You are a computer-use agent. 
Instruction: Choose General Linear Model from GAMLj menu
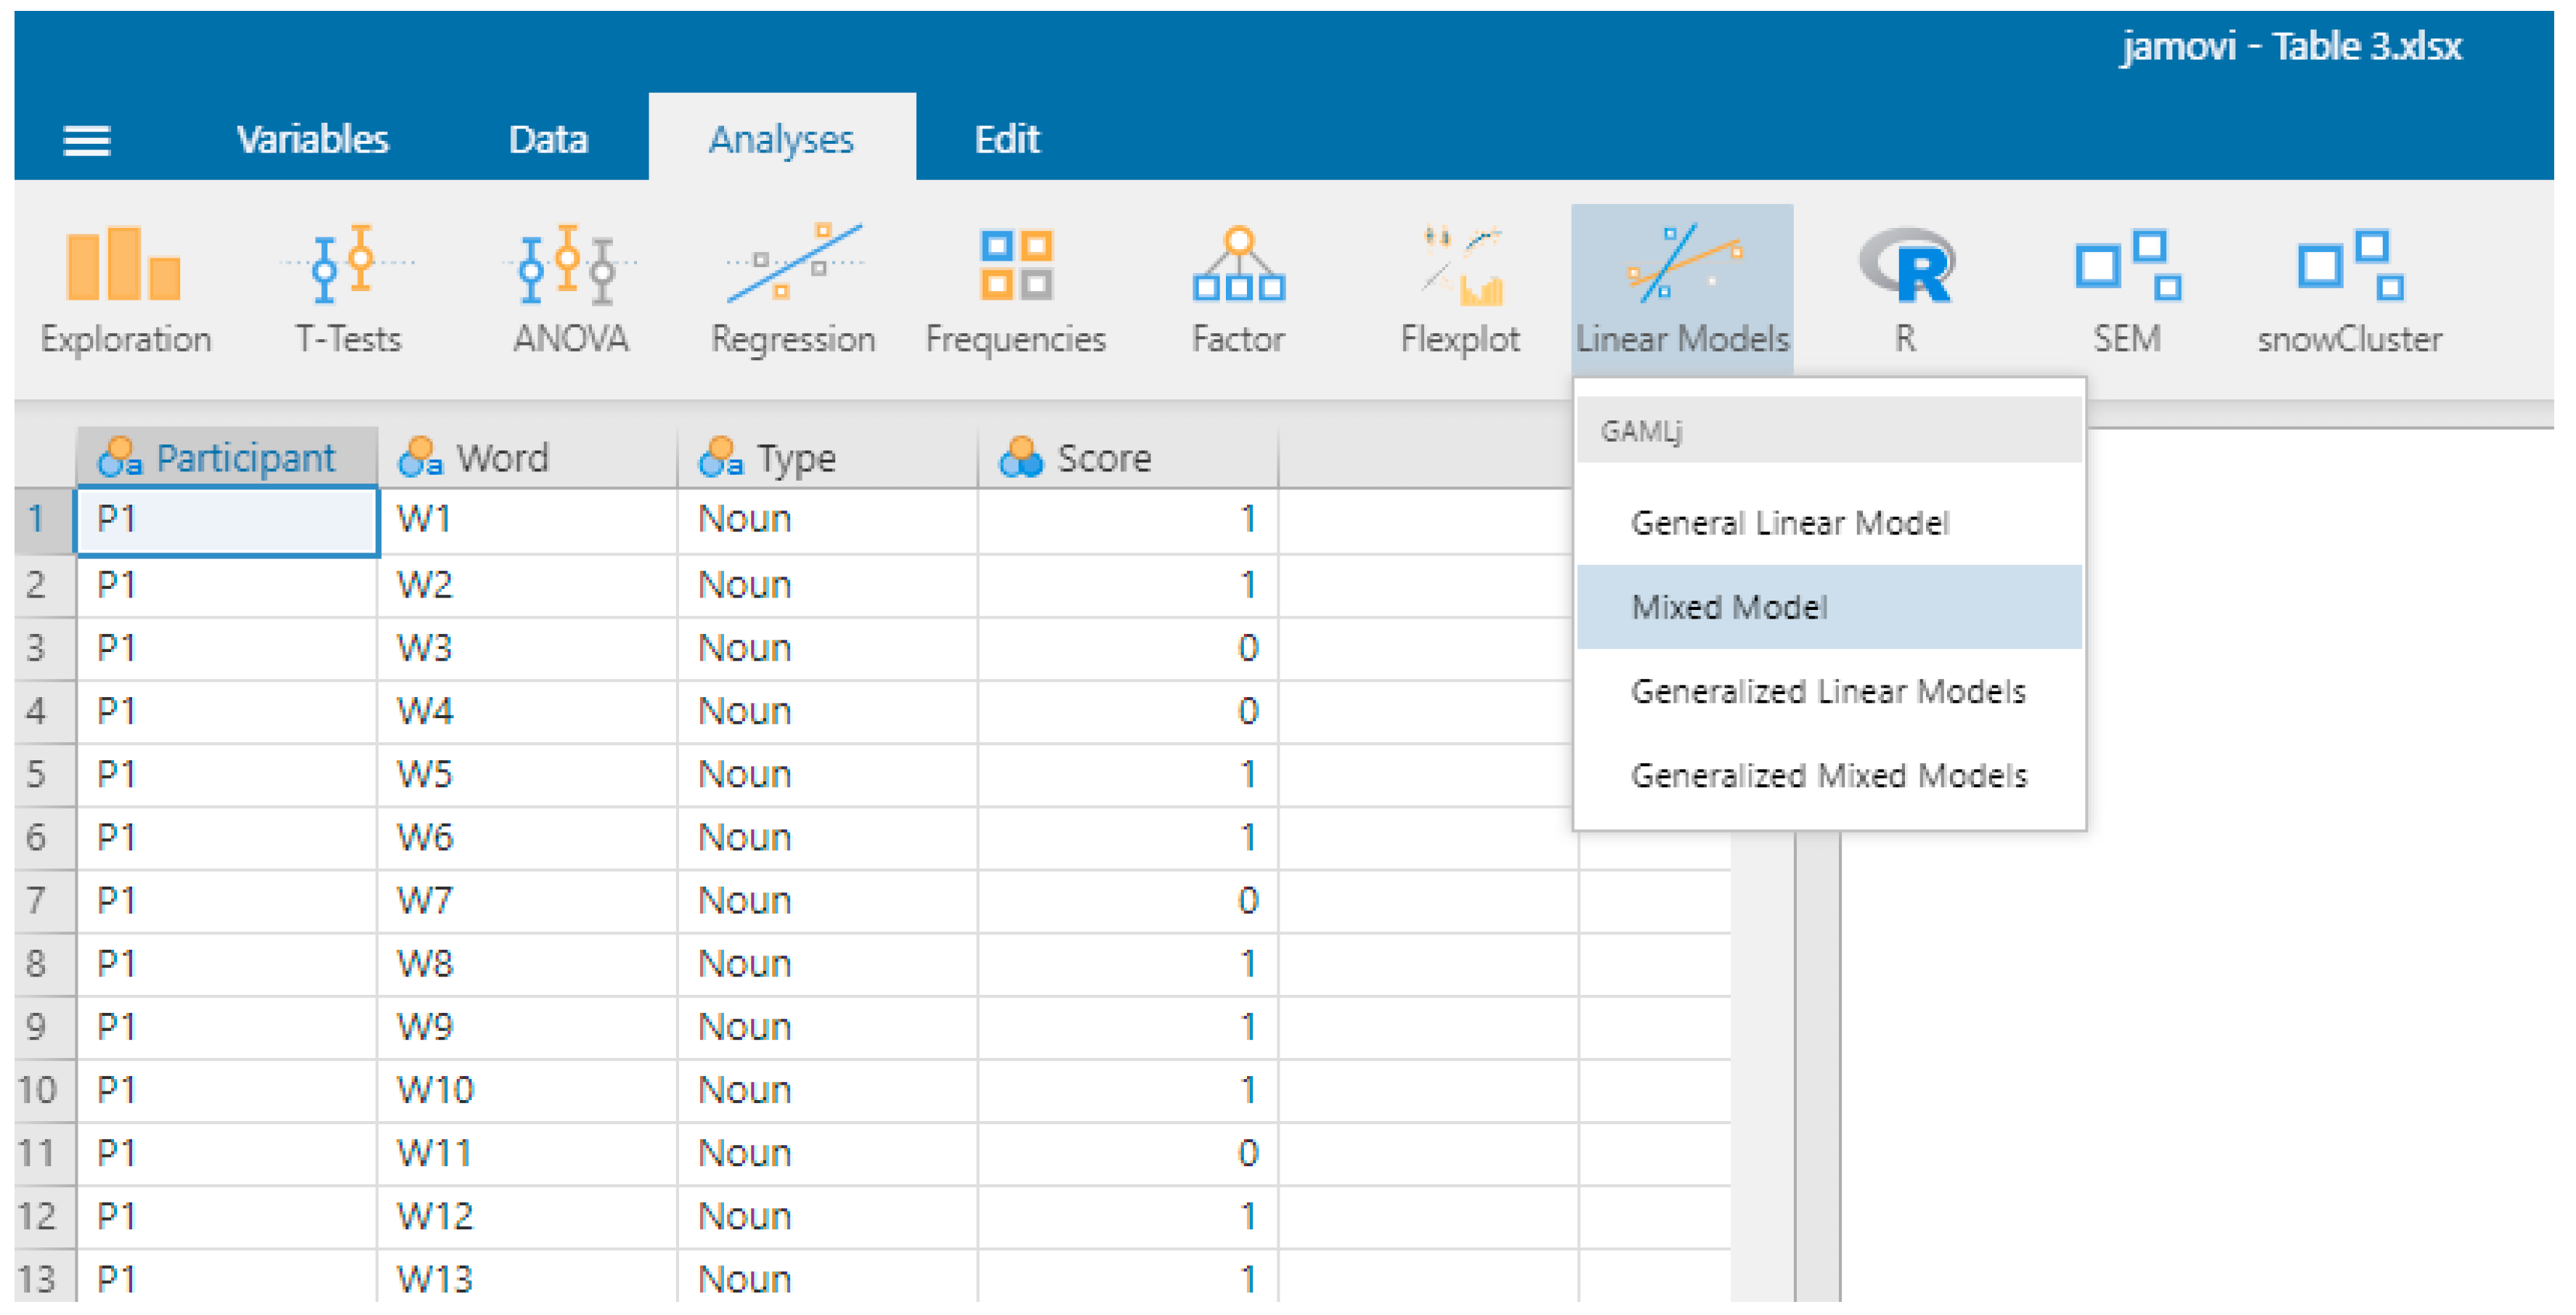pyautogui.click(x=1829, y=523)
